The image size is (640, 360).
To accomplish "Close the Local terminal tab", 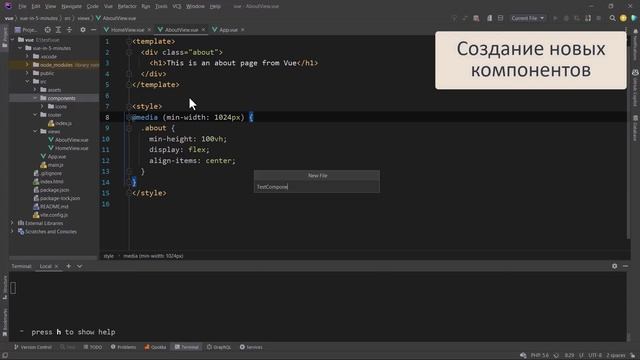I will pyautogui.click(x=56, y=267).
